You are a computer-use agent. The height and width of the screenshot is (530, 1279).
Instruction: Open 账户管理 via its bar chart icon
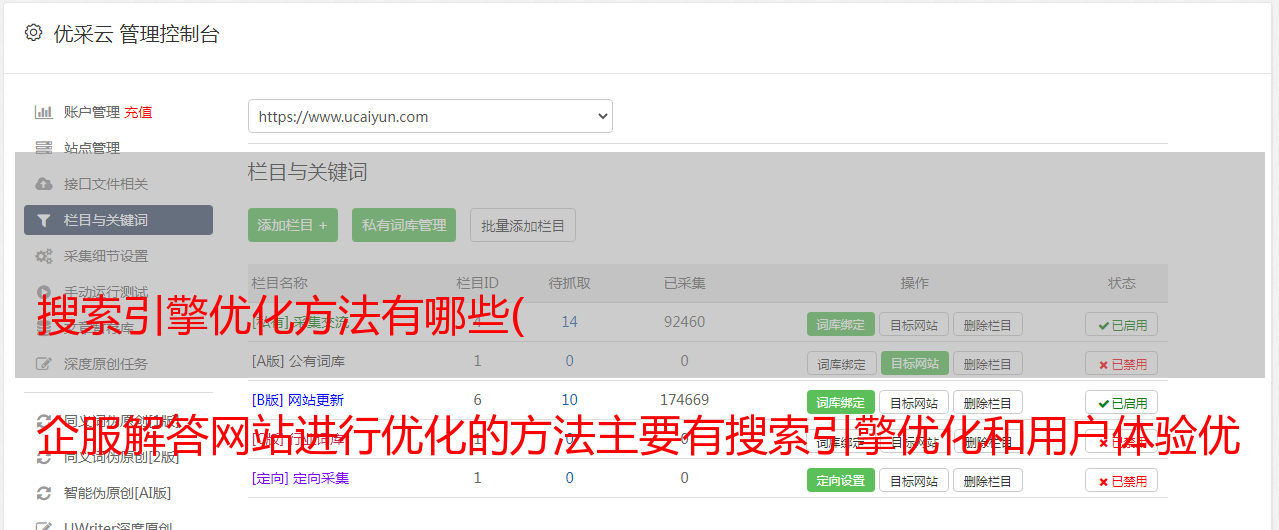43,112
